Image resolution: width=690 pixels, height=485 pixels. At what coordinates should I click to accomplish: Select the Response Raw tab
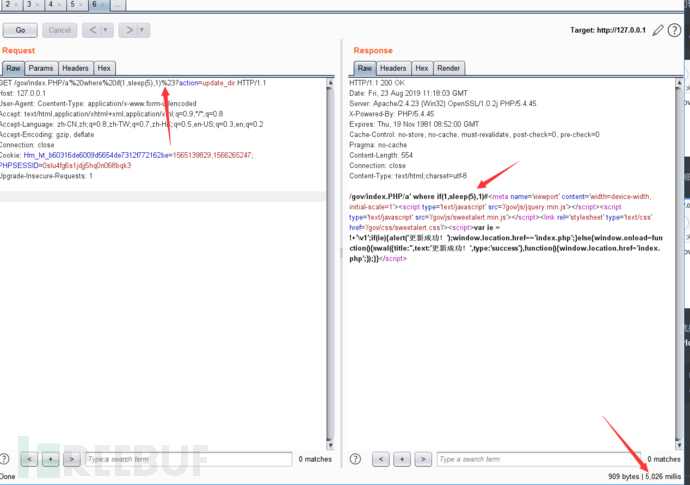coord(365,68)
